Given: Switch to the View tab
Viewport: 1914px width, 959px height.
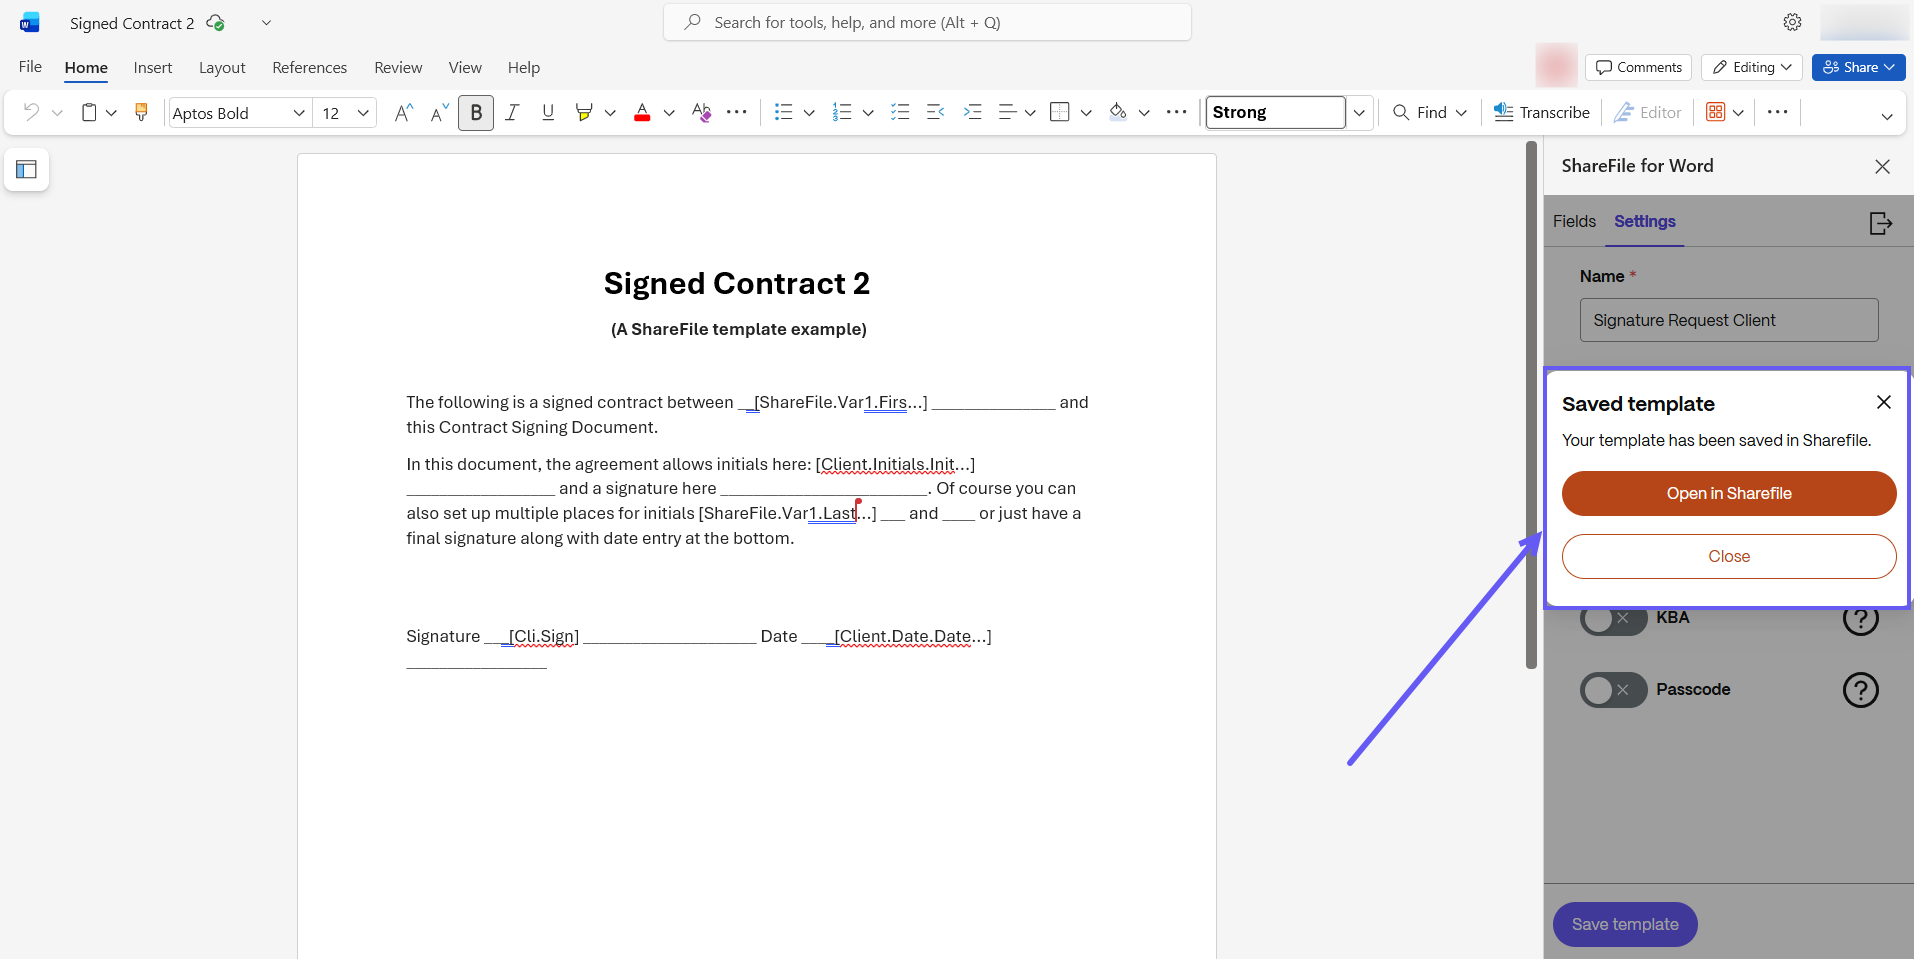Looking at the screenshot, I should pos(465,67).
